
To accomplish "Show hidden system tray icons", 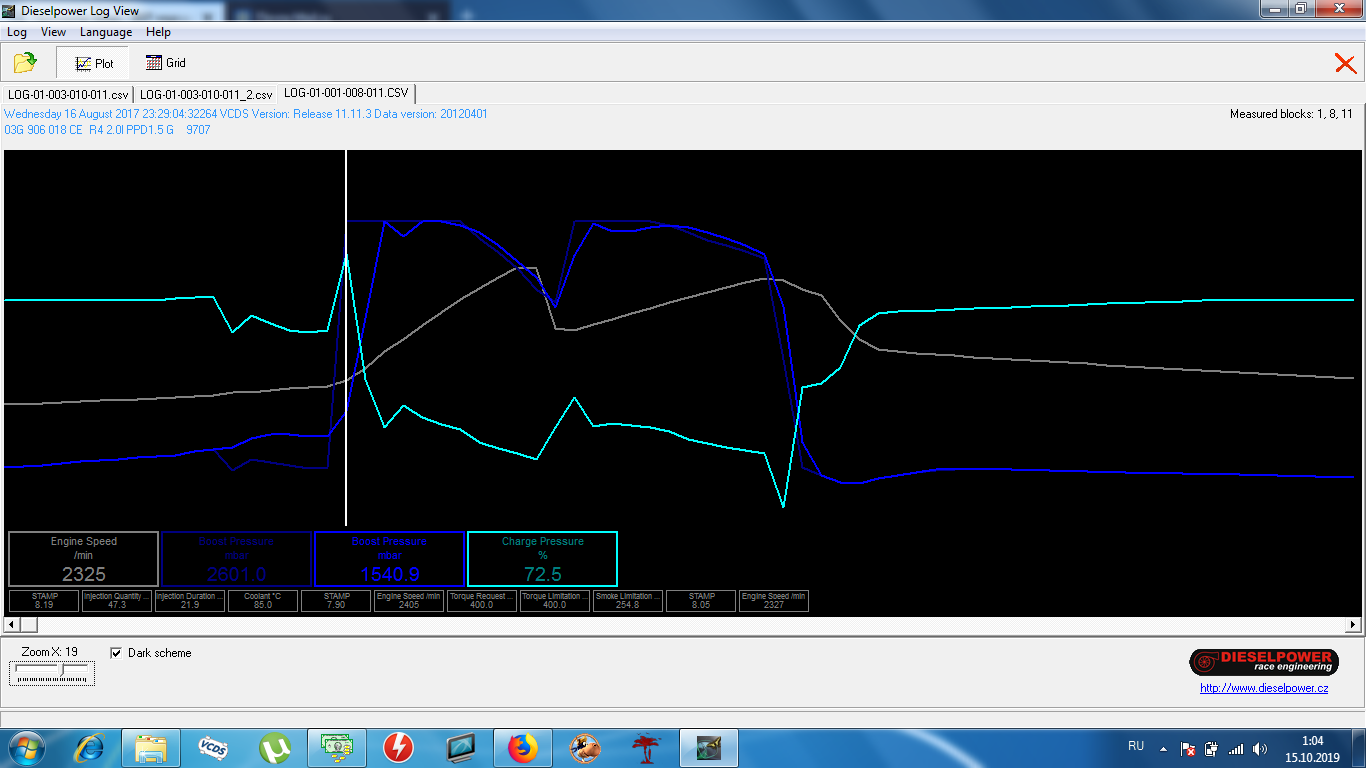I will coord(1163,748).
